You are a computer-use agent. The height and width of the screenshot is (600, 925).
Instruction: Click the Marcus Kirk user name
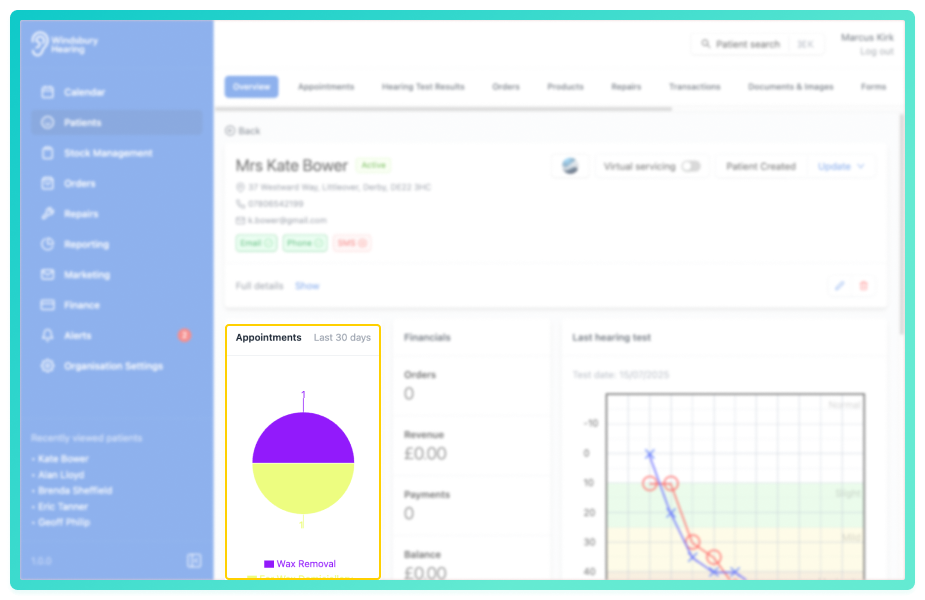[x=867, y=38]
